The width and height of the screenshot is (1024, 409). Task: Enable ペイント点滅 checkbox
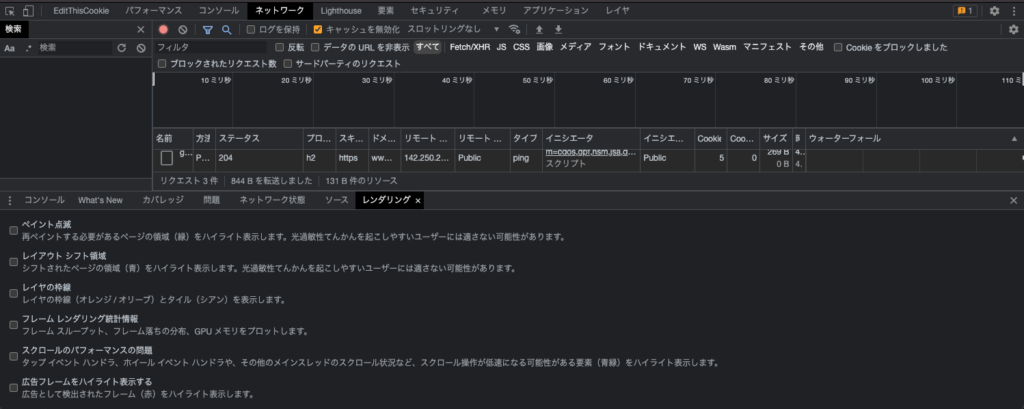click(x=13, y=231)
